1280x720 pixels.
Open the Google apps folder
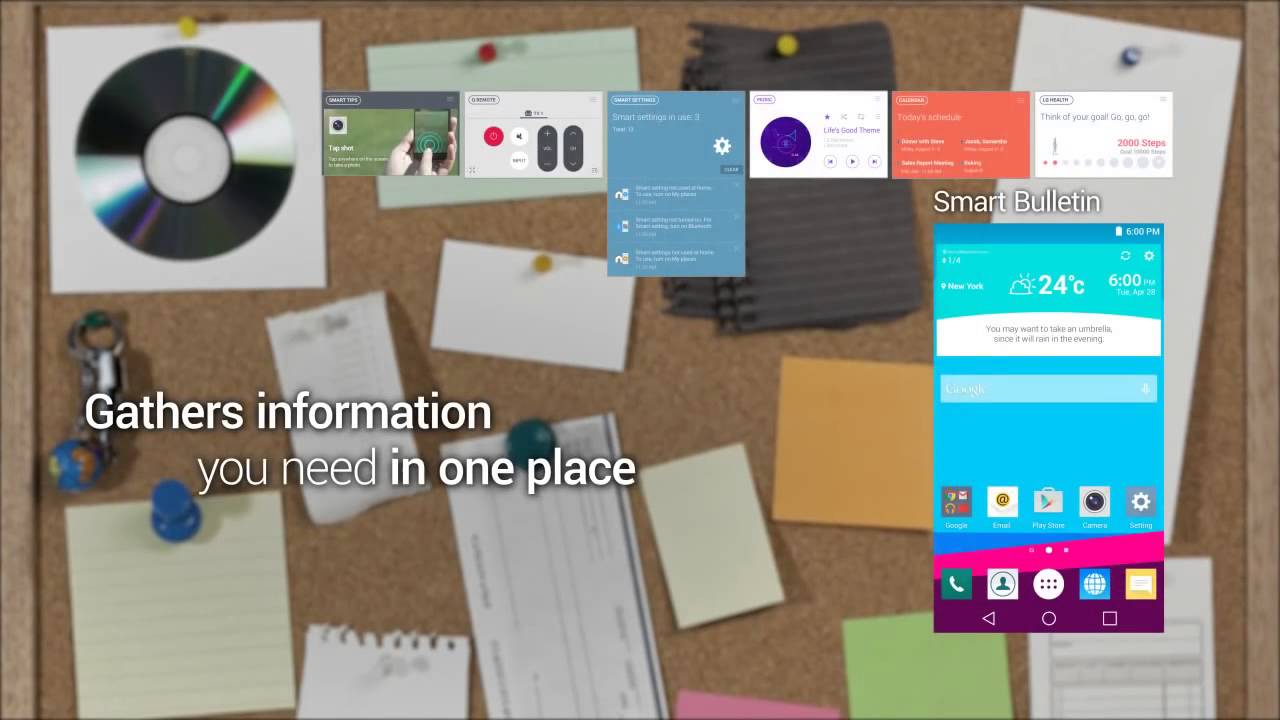956,502
